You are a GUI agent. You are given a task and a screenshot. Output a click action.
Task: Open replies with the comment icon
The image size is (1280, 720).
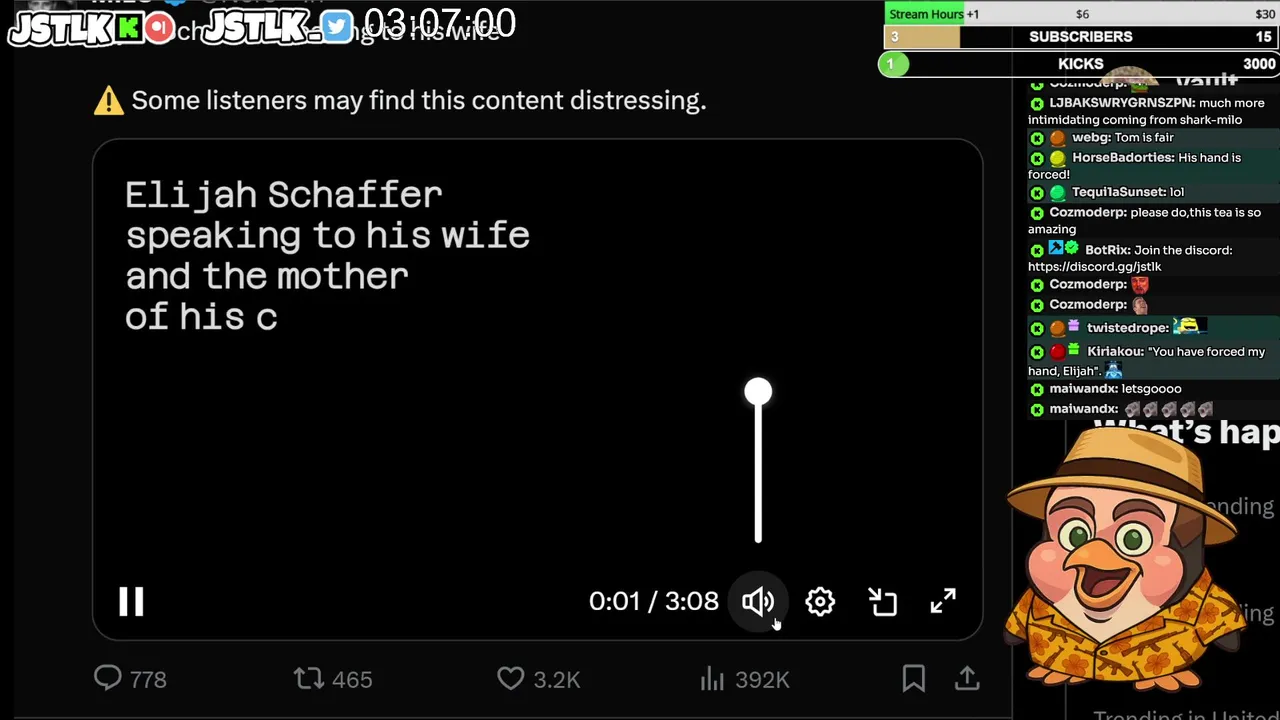coord(108,679)
